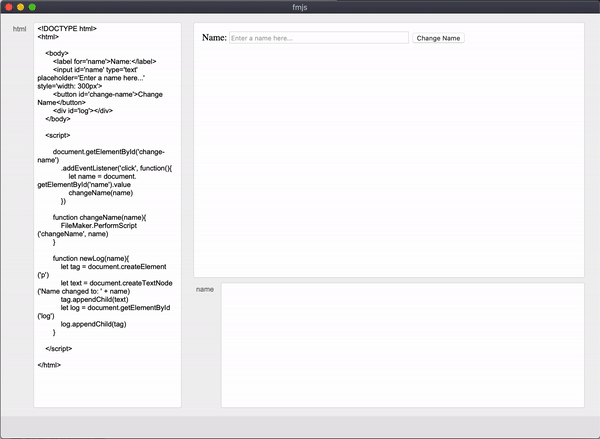Click the 'changeName(name)' call line
This screenshot has width=600, height=439.
[101, 193]
